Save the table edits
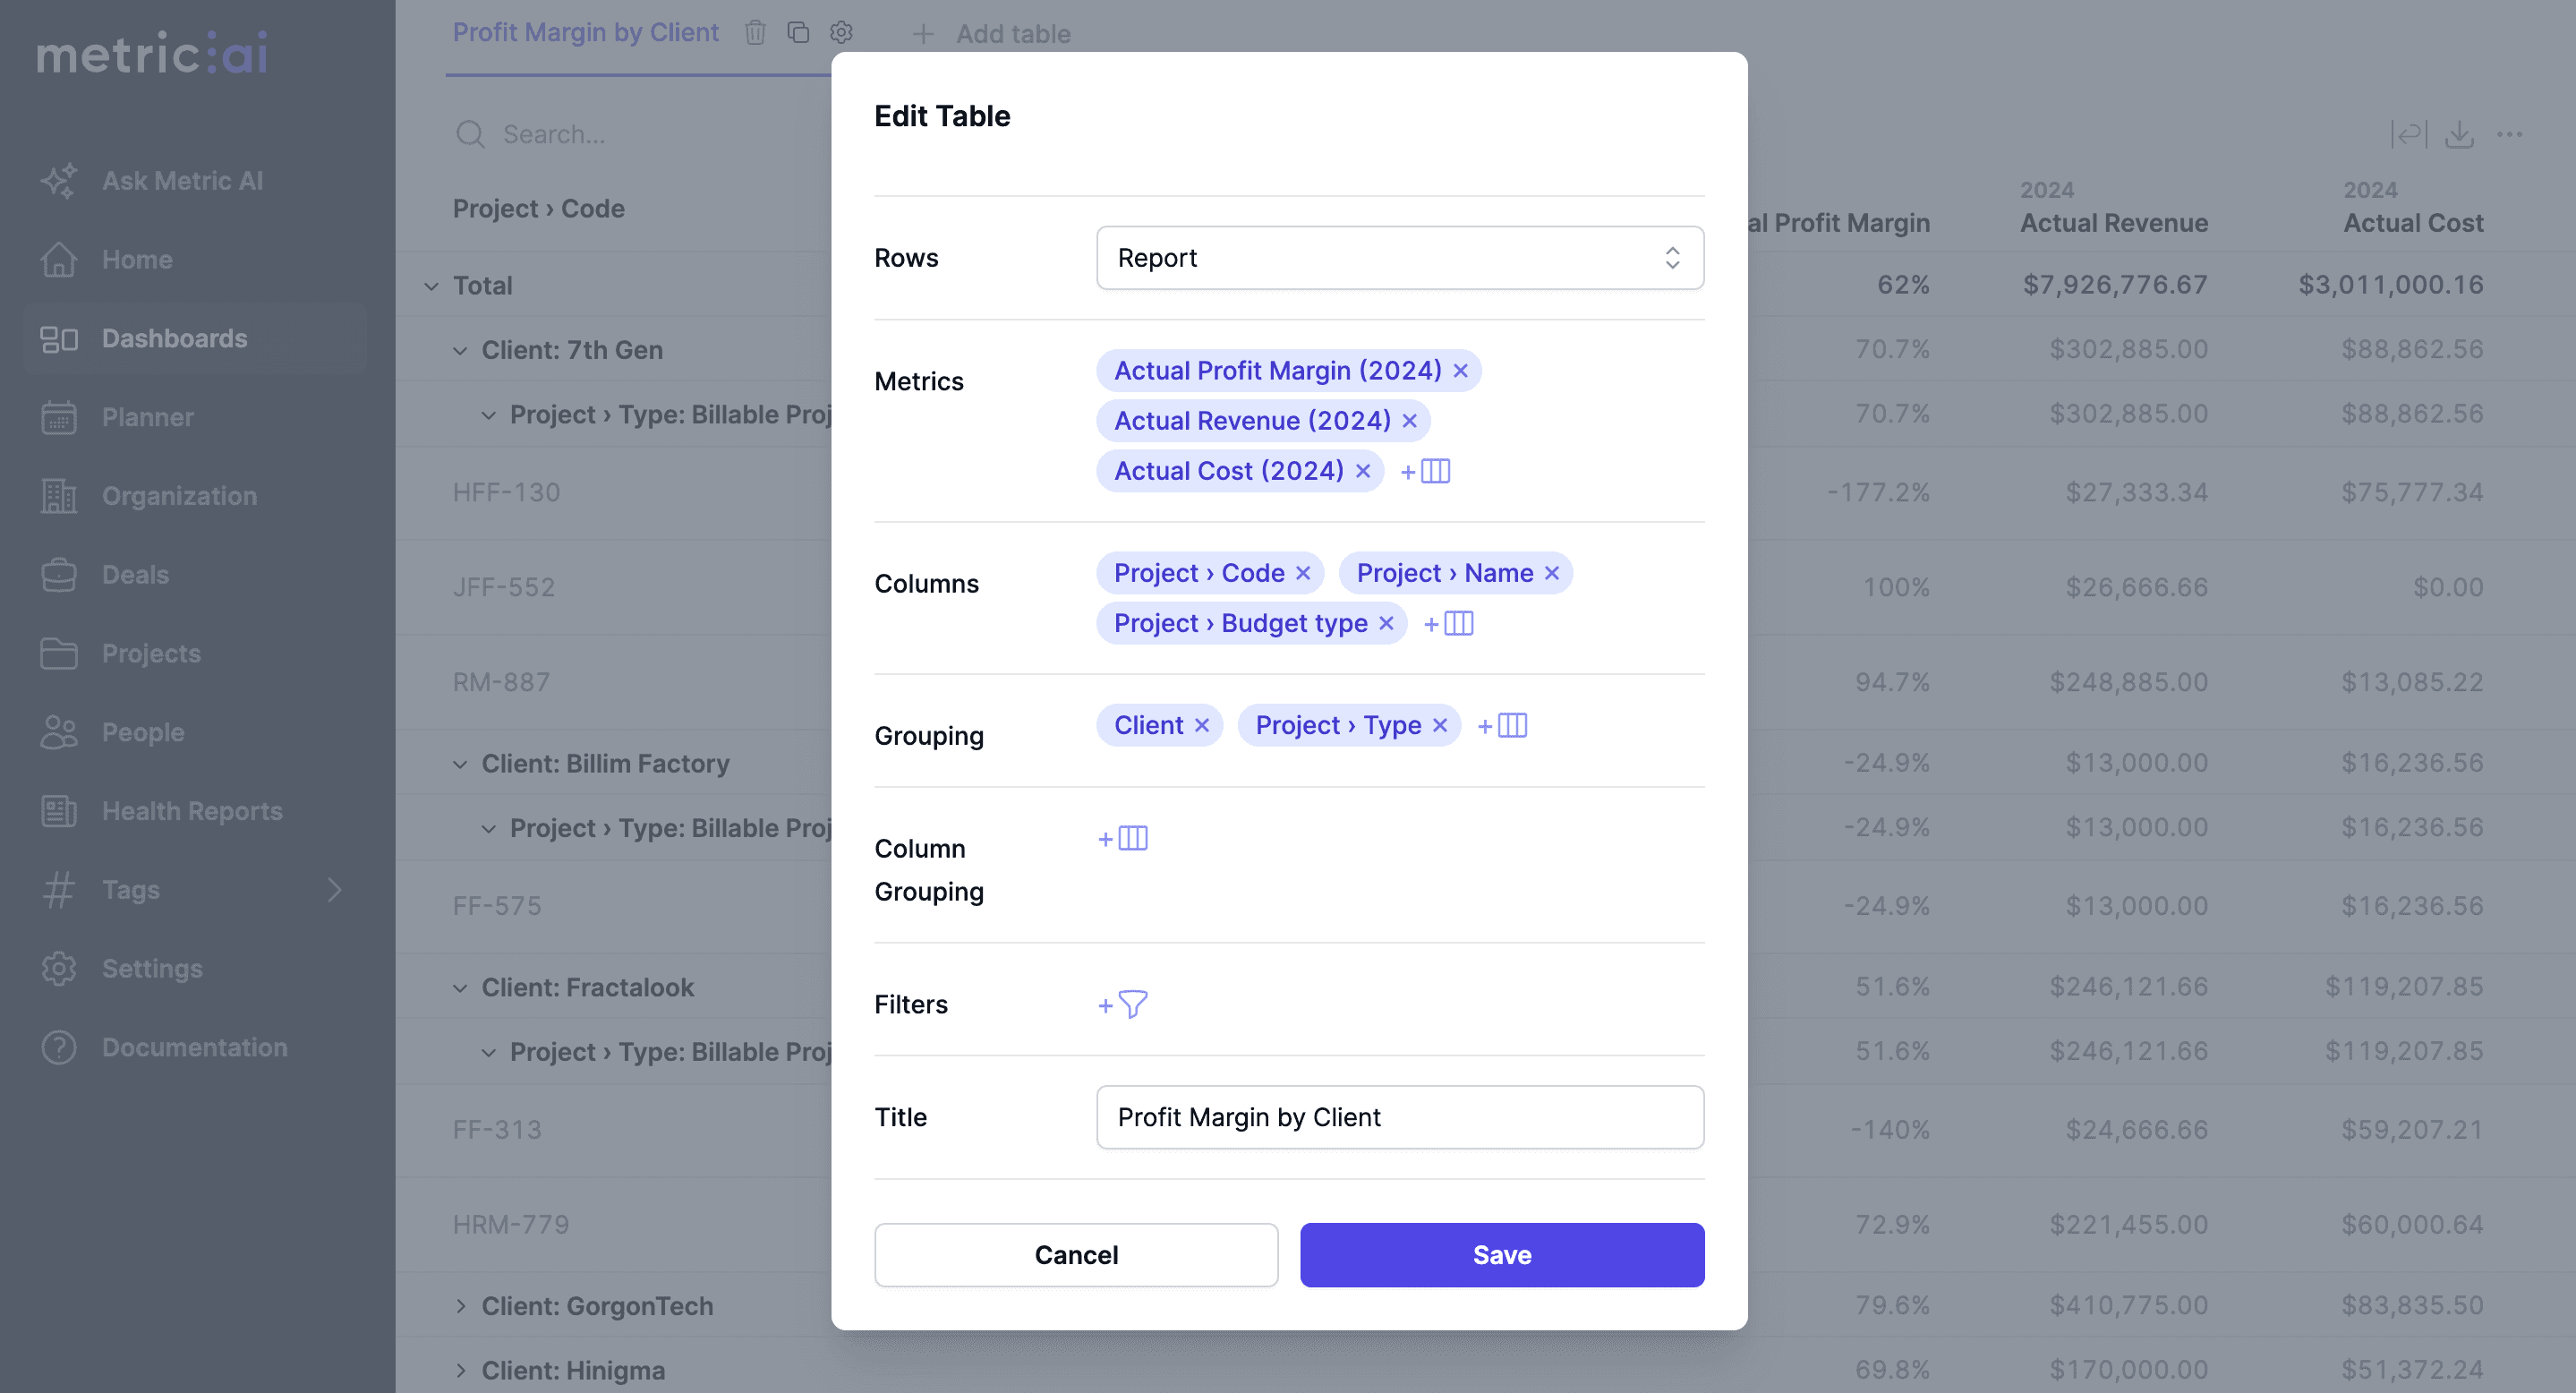 click(1501, 1255)
